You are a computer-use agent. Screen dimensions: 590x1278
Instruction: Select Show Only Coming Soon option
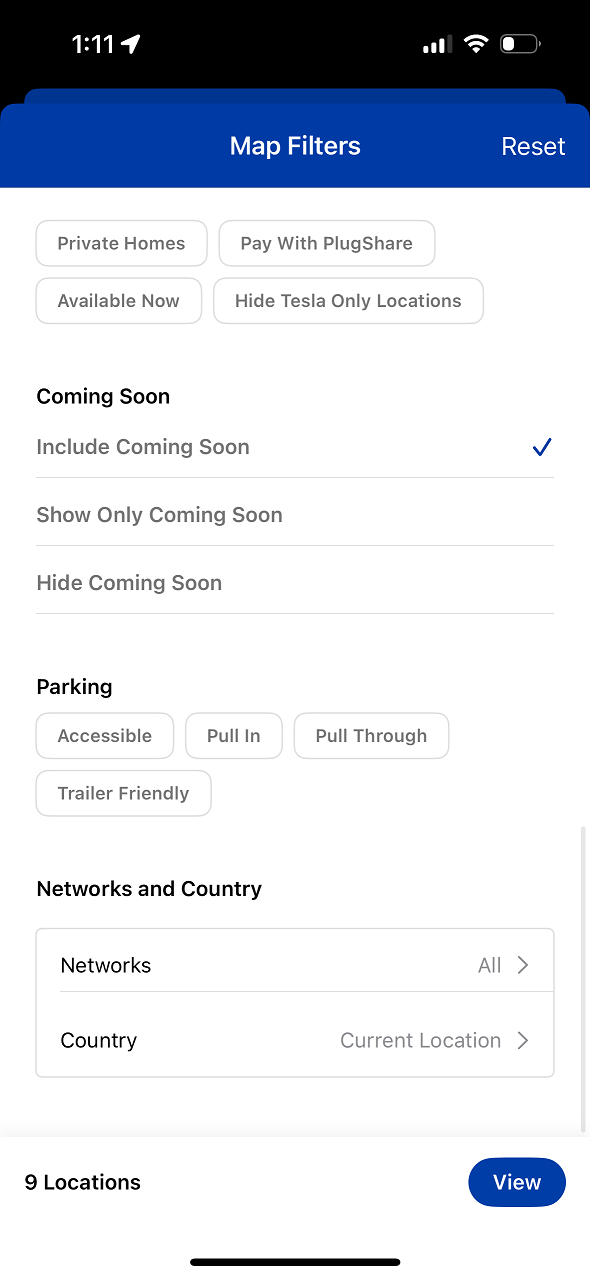click(295, 515)
